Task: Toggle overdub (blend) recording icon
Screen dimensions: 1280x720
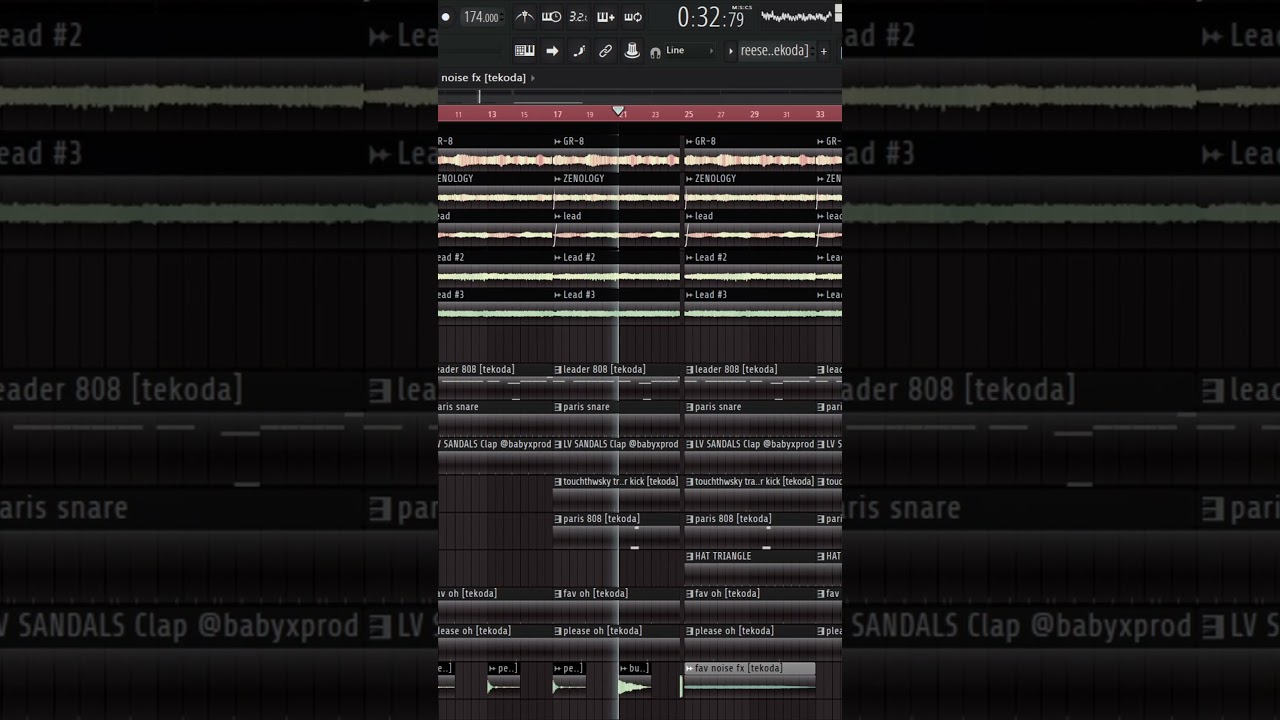Action: click(605, 17)
